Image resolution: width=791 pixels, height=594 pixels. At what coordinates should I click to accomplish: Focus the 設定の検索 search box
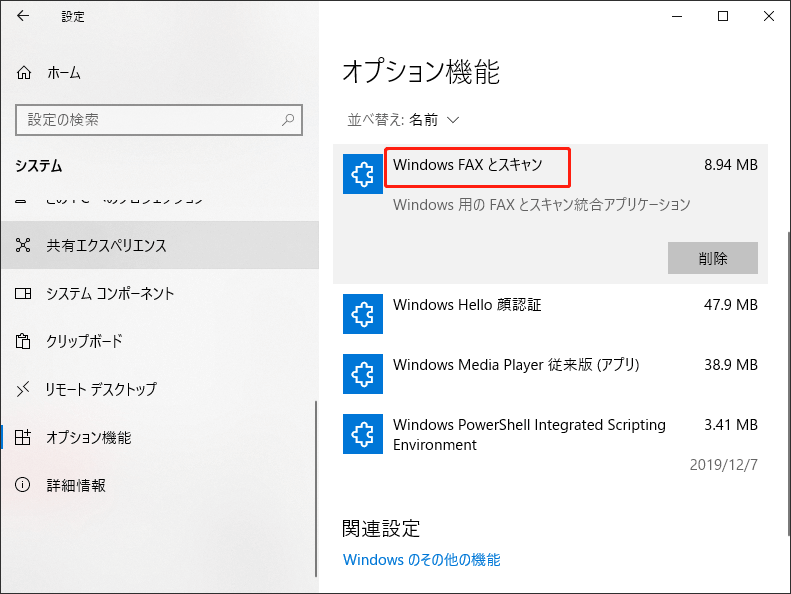point(159,120)
